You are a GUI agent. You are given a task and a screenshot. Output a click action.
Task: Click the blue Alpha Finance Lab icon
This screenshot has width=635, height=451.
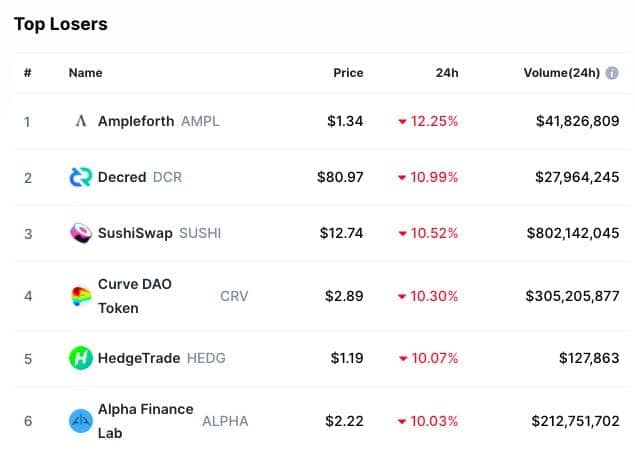(81, 421)
